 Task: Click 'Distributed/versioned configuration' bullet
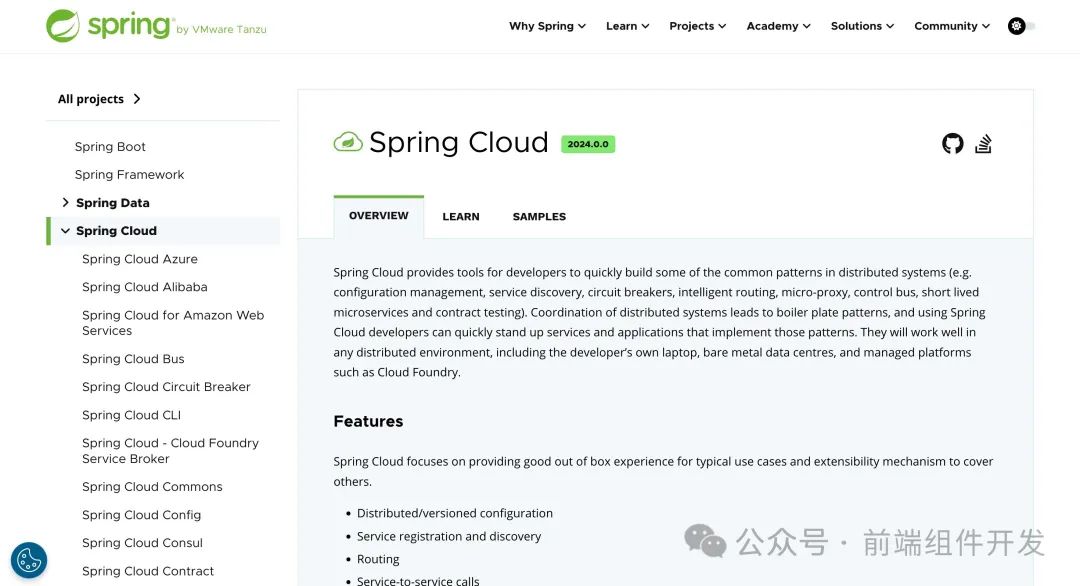coord(455,513)
